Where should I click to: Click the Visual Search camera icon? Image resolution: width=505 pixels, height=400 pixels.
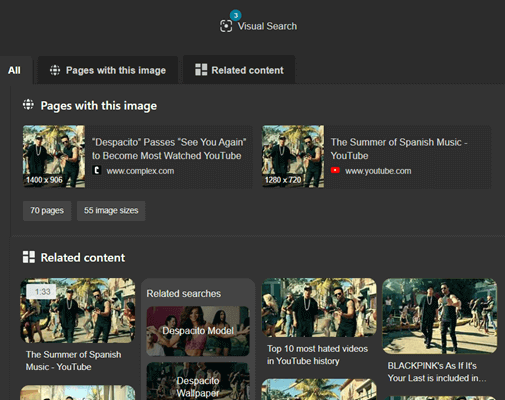[226, 26]
